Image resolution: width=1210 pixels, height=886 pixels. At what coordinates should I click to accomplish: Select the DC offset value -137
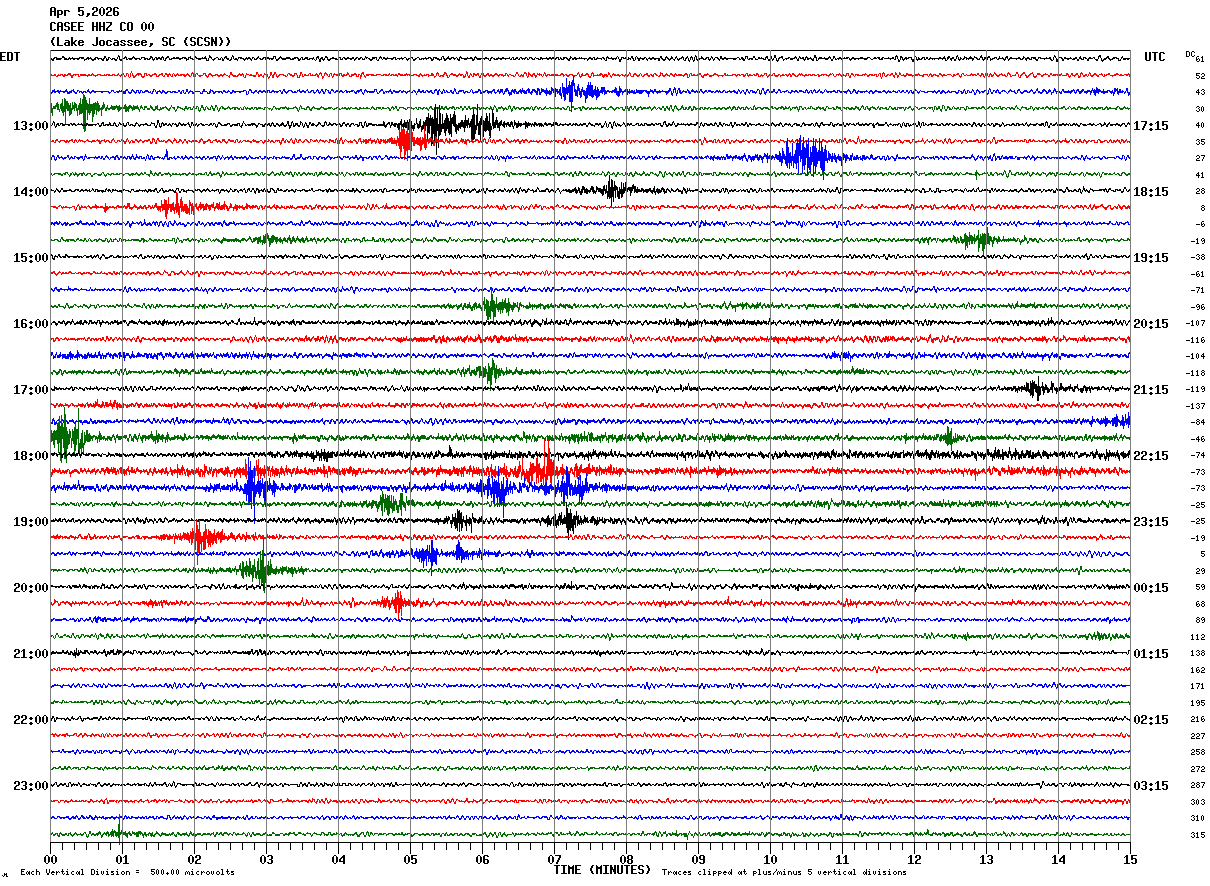point(1195,406)
